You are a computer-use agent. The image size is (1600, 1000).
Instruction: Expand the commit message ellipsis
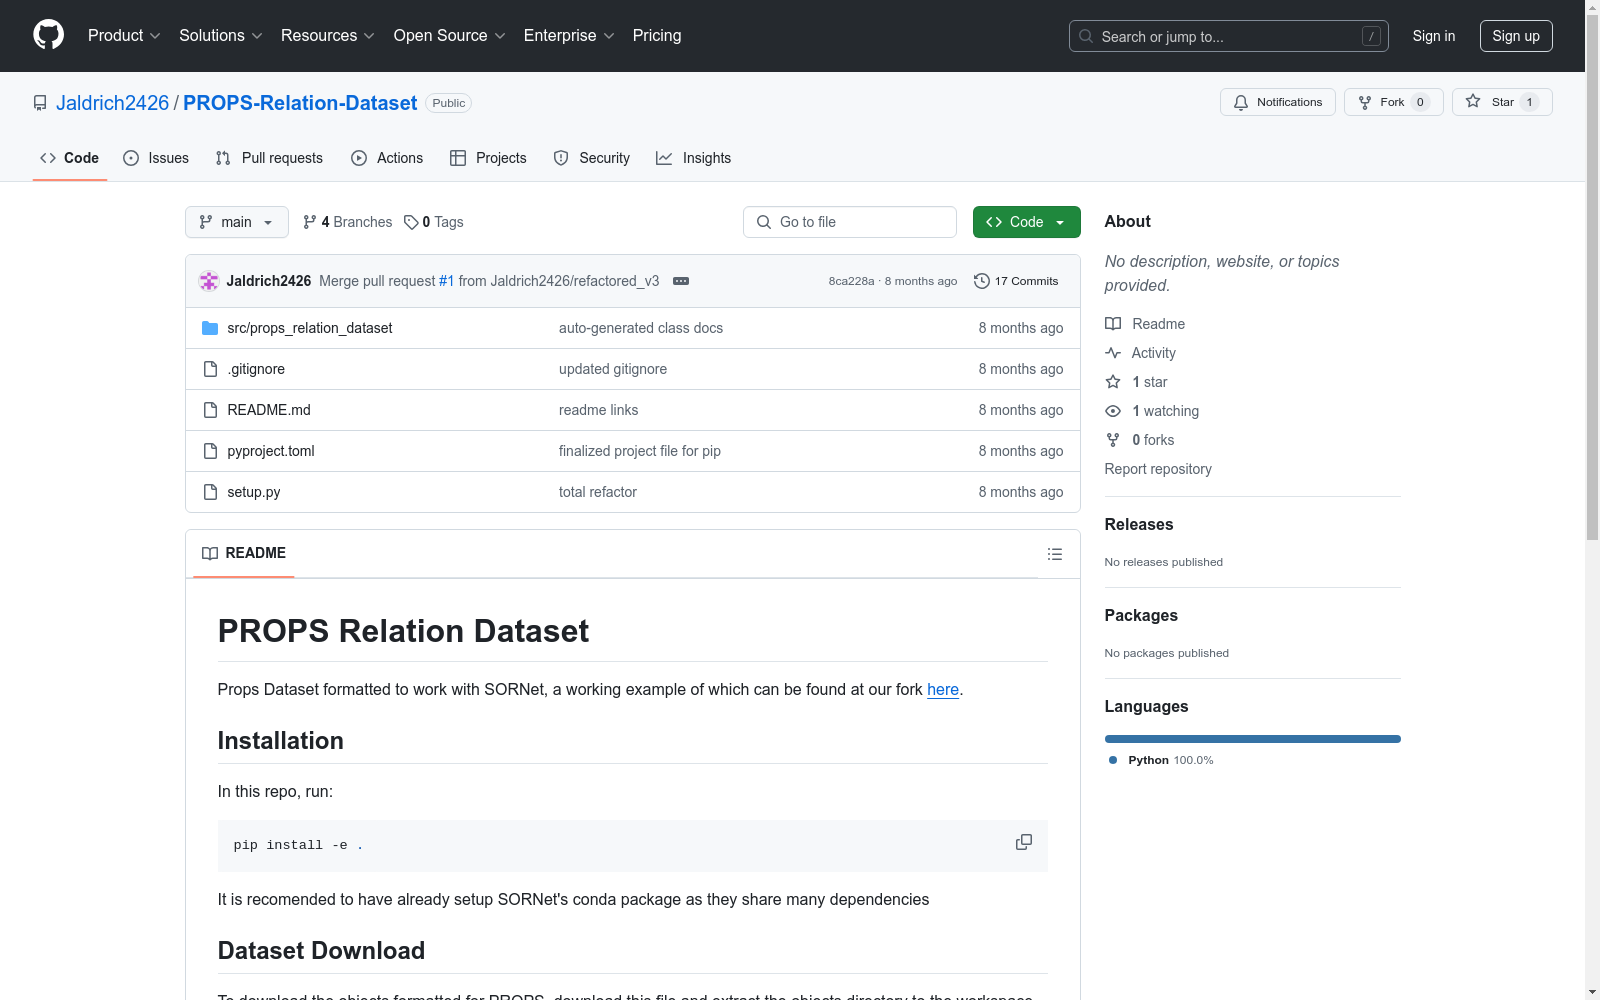coord(681,281)
